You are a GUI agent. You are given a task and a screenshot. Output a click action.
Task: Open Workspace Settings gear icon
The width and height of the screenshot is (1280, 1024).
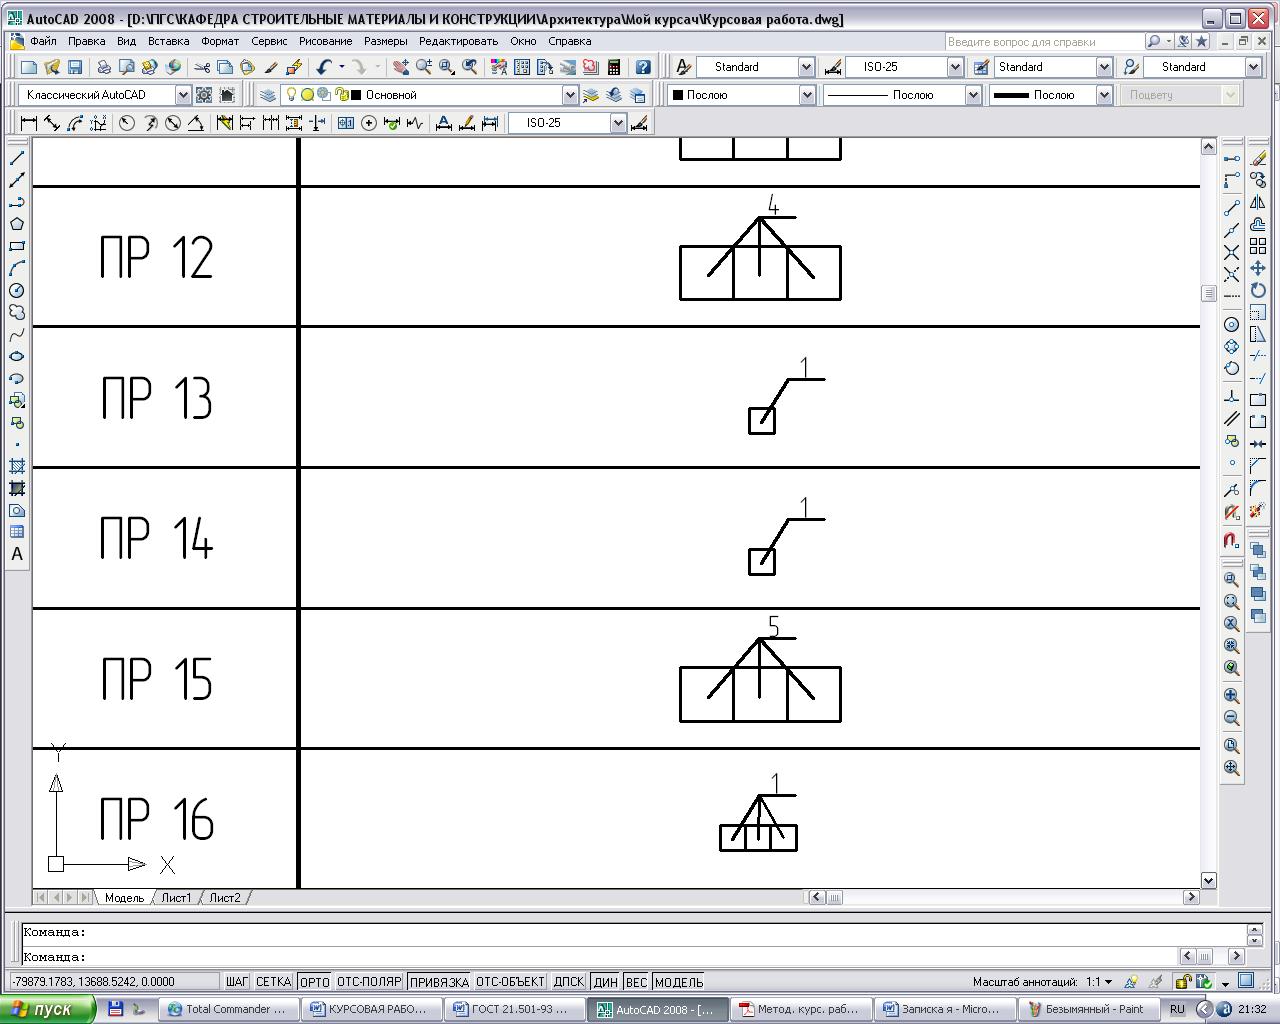(204, 95)
